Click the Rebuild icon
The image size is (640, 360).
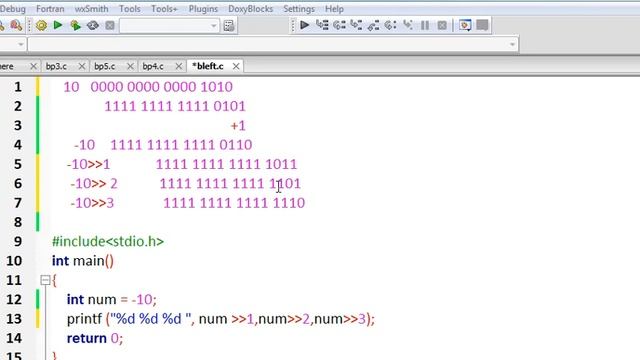[93, 26]
